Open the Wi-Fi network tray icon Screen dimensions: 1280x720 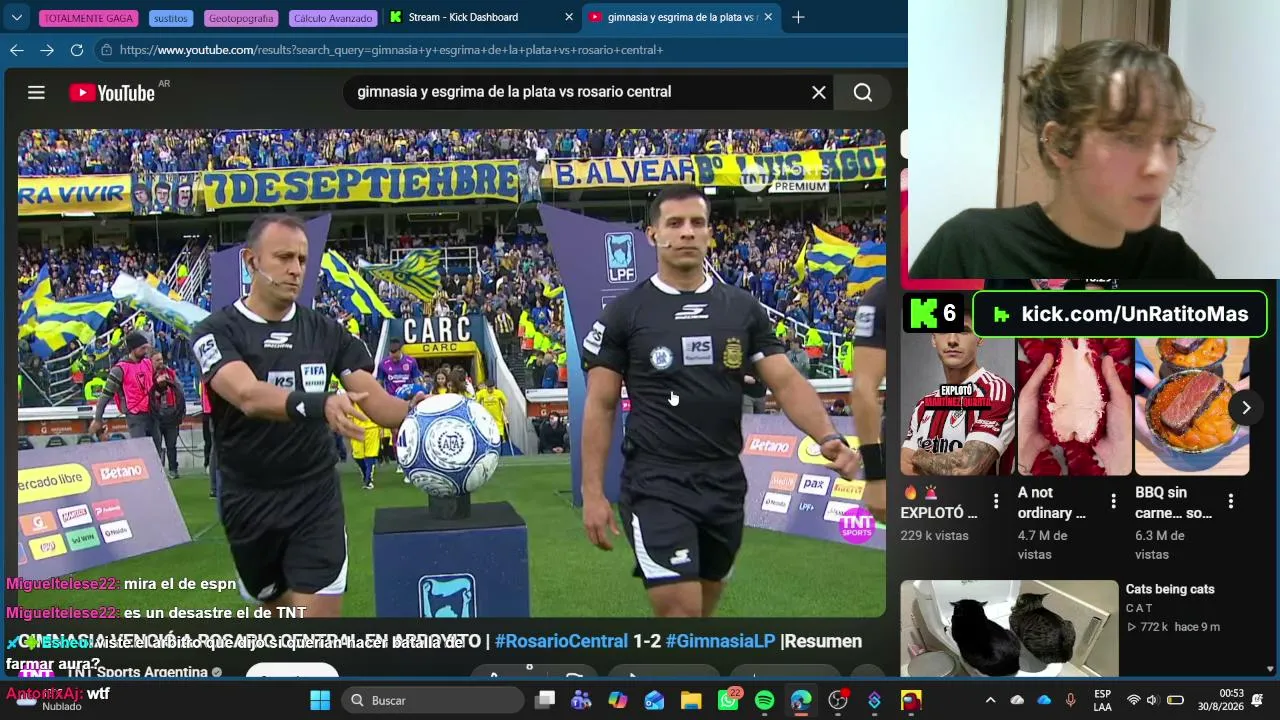click(x=1133, y=700)
